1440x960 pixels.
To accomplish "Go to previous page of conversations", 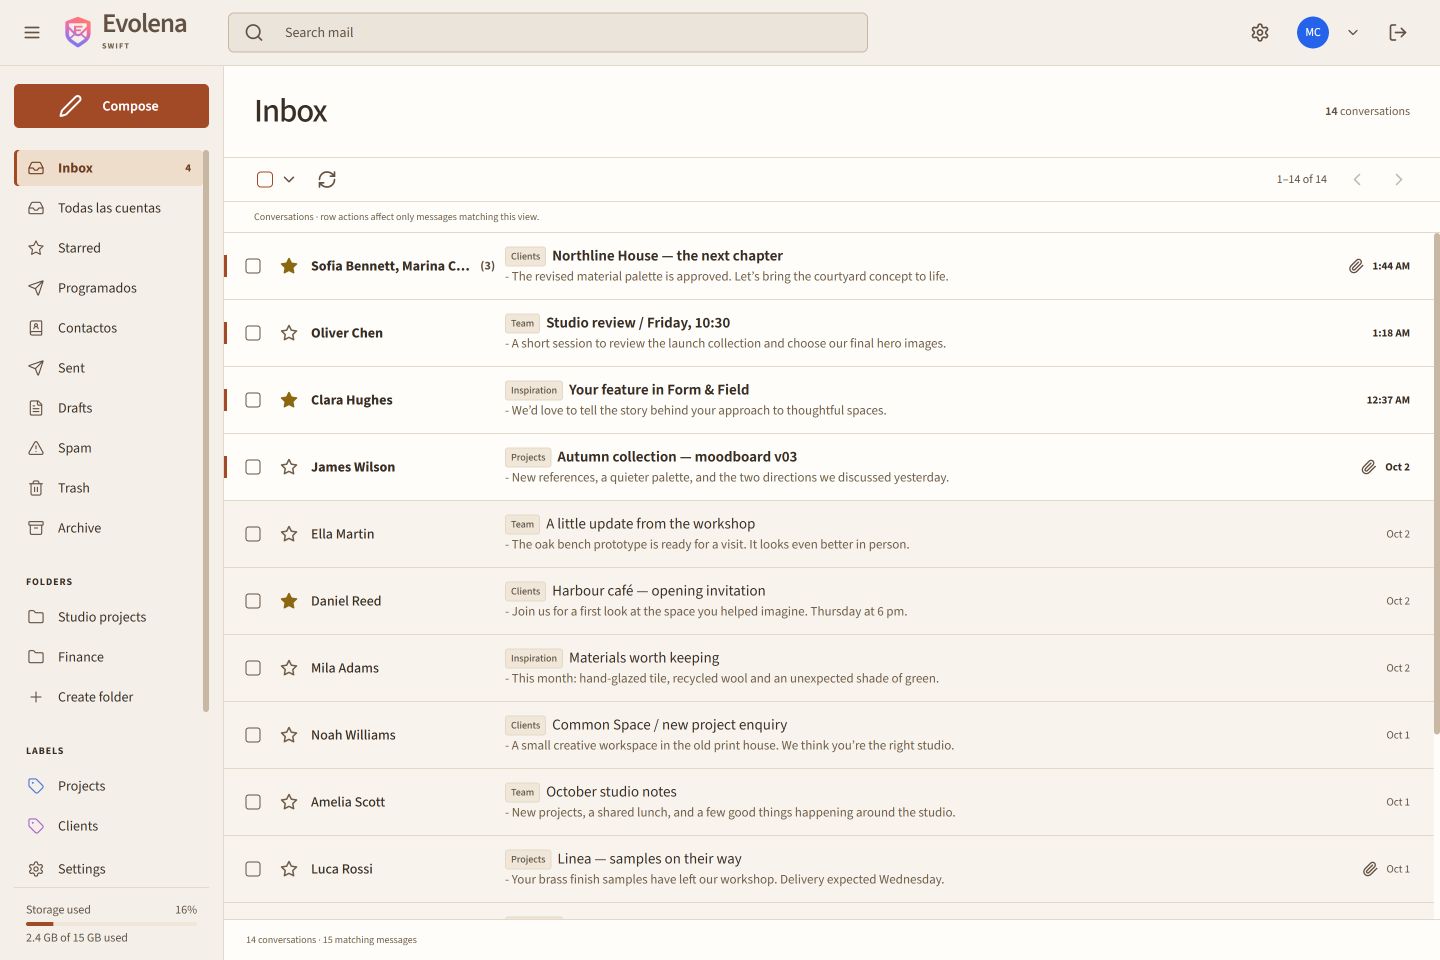I will click(x=1357, y=179).
